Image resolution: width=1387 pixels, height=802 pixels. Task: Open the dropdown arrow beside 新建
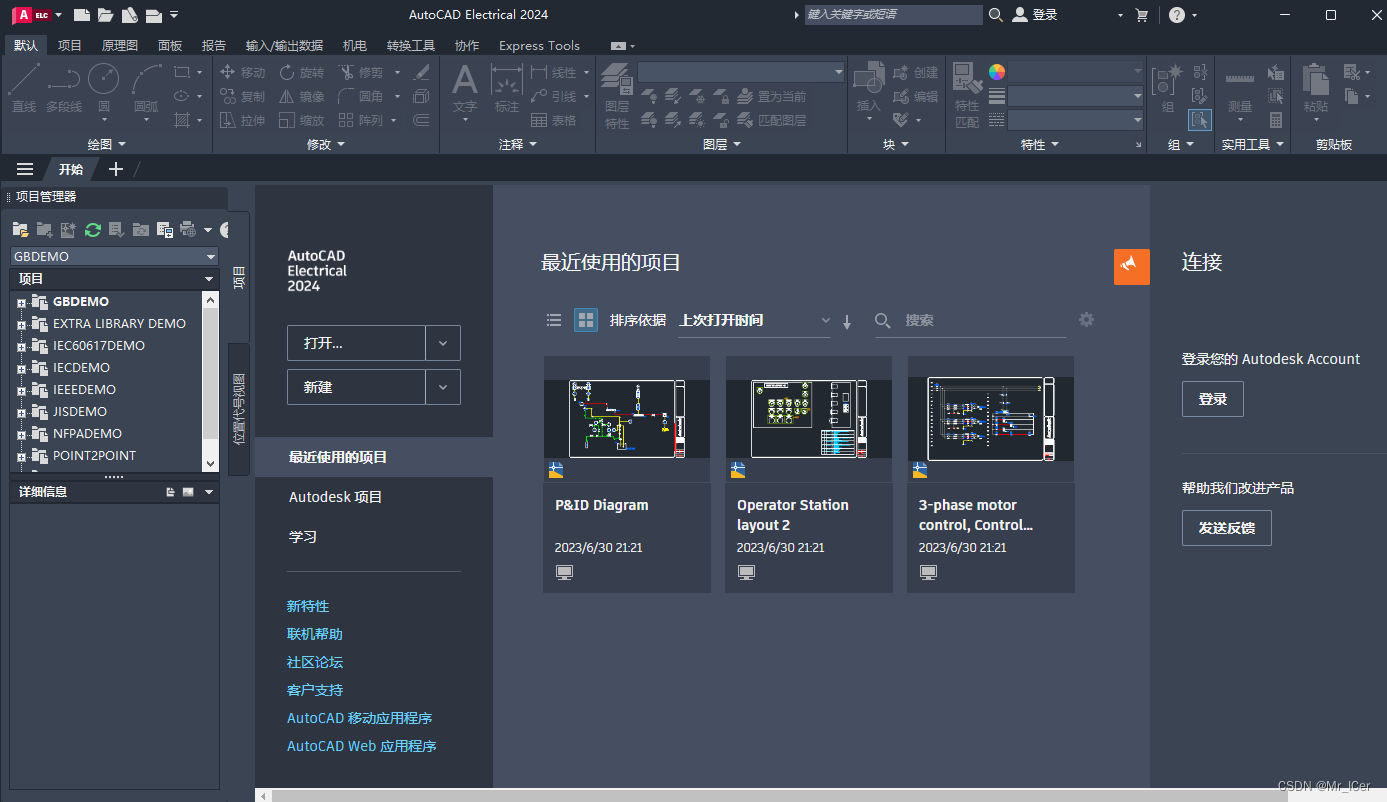(443, 387)
